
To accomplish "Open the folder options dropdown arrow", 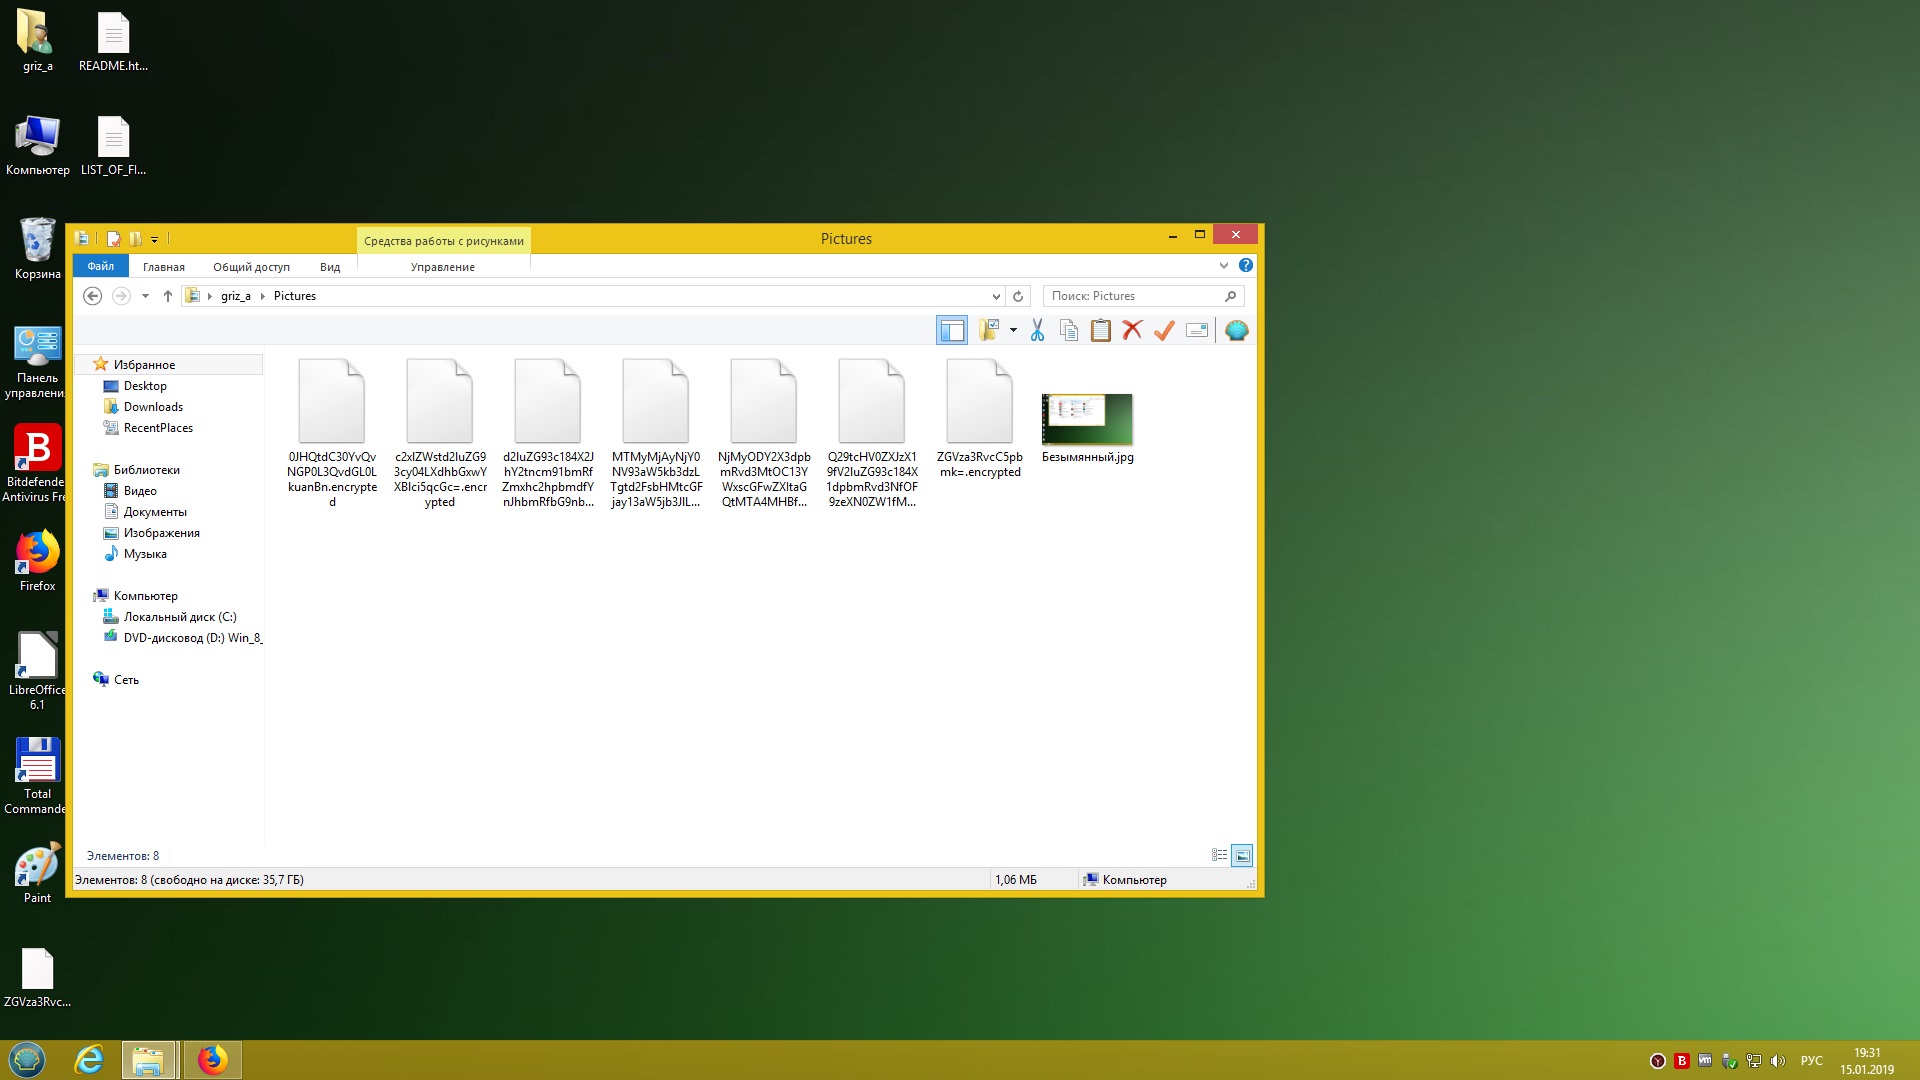I will point(1013,330).
